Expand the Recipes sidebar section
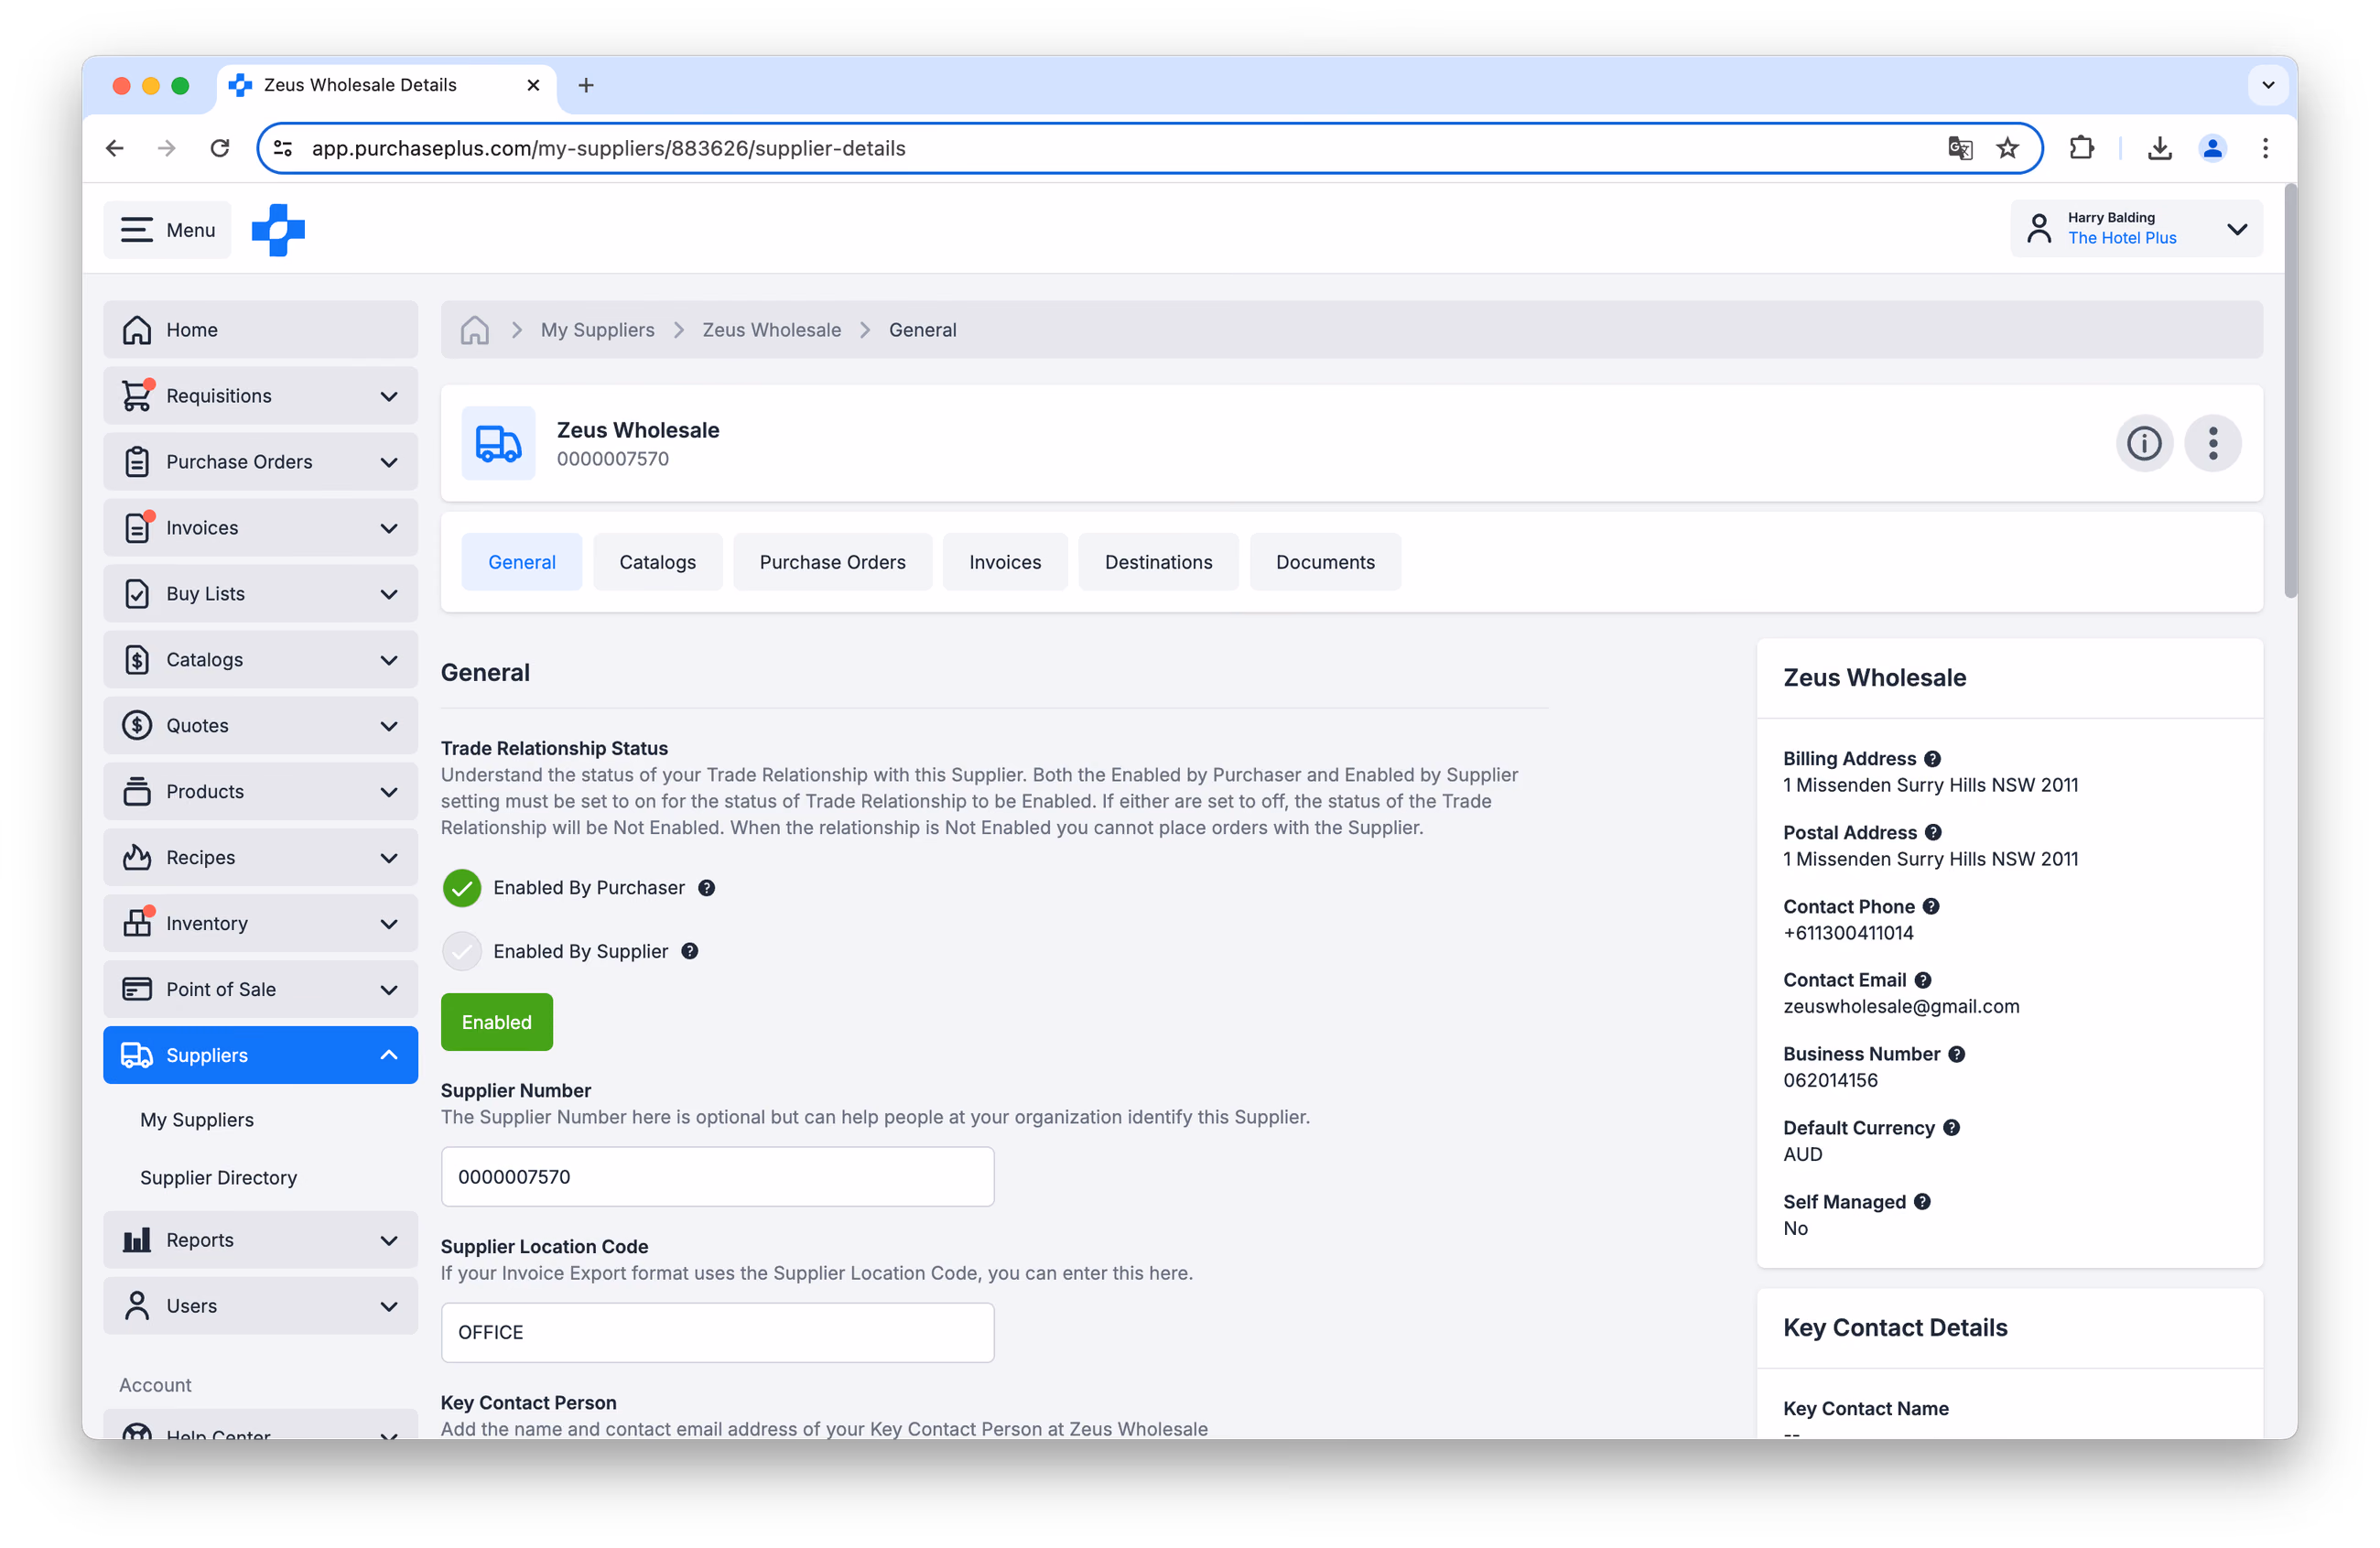The width and height of the screenshot is (2380, 1548). [261, 858]
